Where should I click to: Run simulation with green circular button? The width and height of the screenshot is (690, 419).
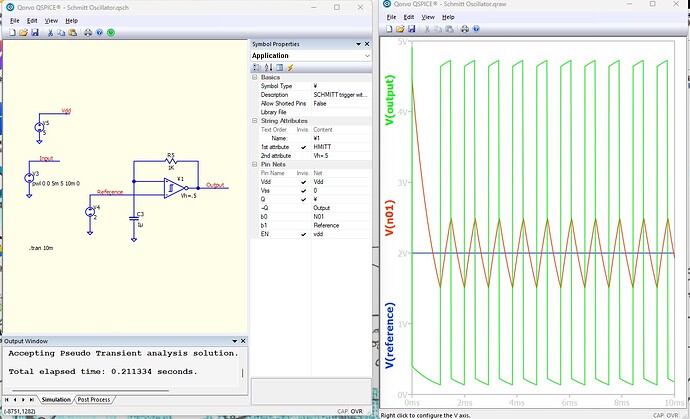point(111,33)
